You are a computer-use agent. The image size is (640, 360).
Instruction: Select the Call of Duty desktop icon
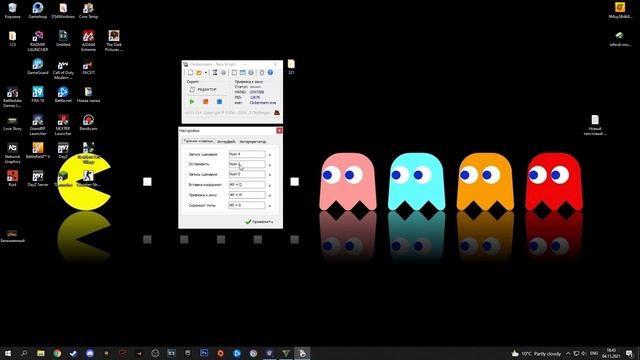click(x=63, y=69)
